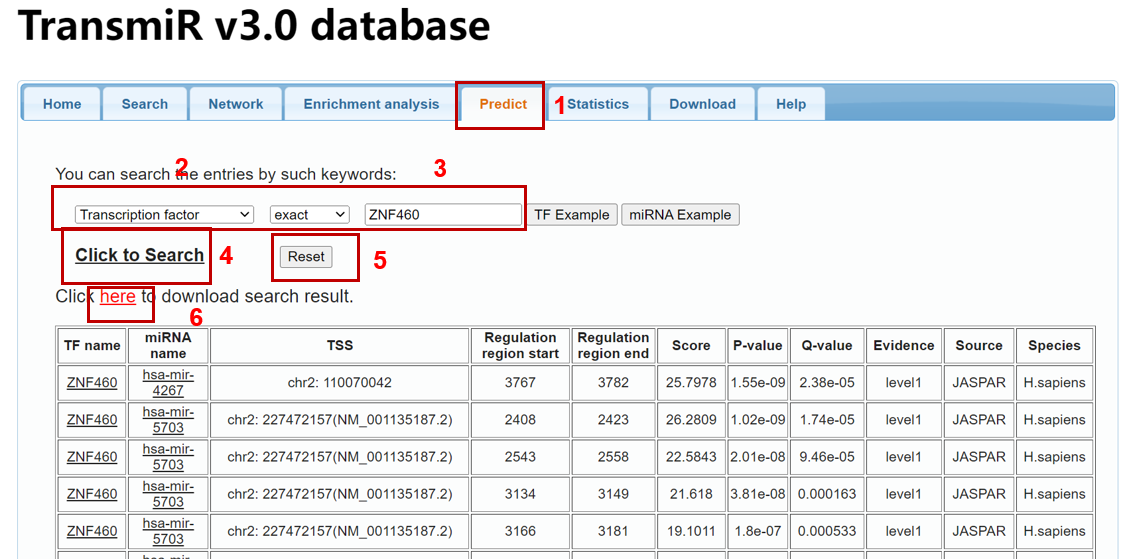This screenshot has width=1125, height=559.
Task: Click the Click to Search link
Action: point(140,255)
